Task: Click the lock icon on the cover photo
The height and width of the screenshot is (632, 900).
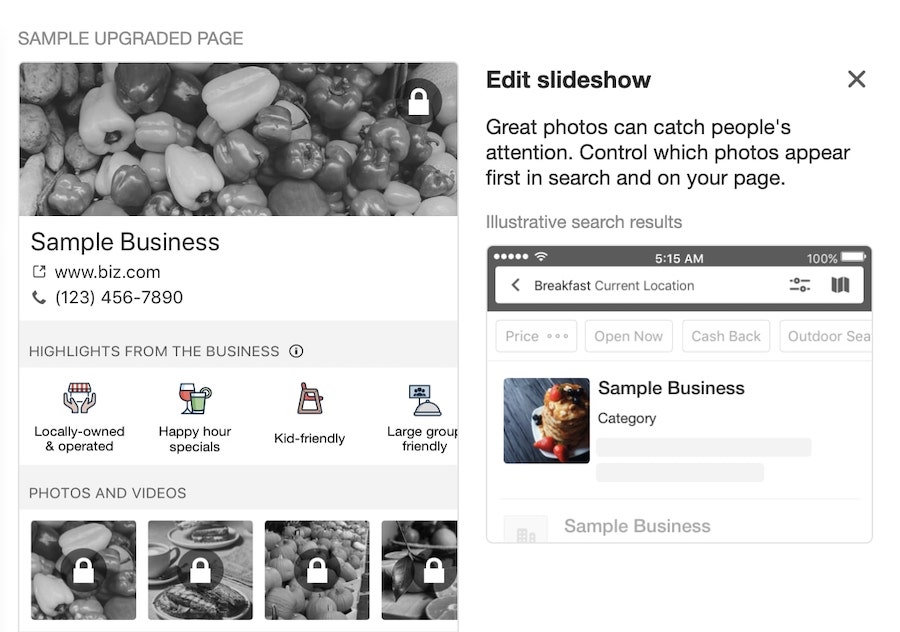Action: 417,103
